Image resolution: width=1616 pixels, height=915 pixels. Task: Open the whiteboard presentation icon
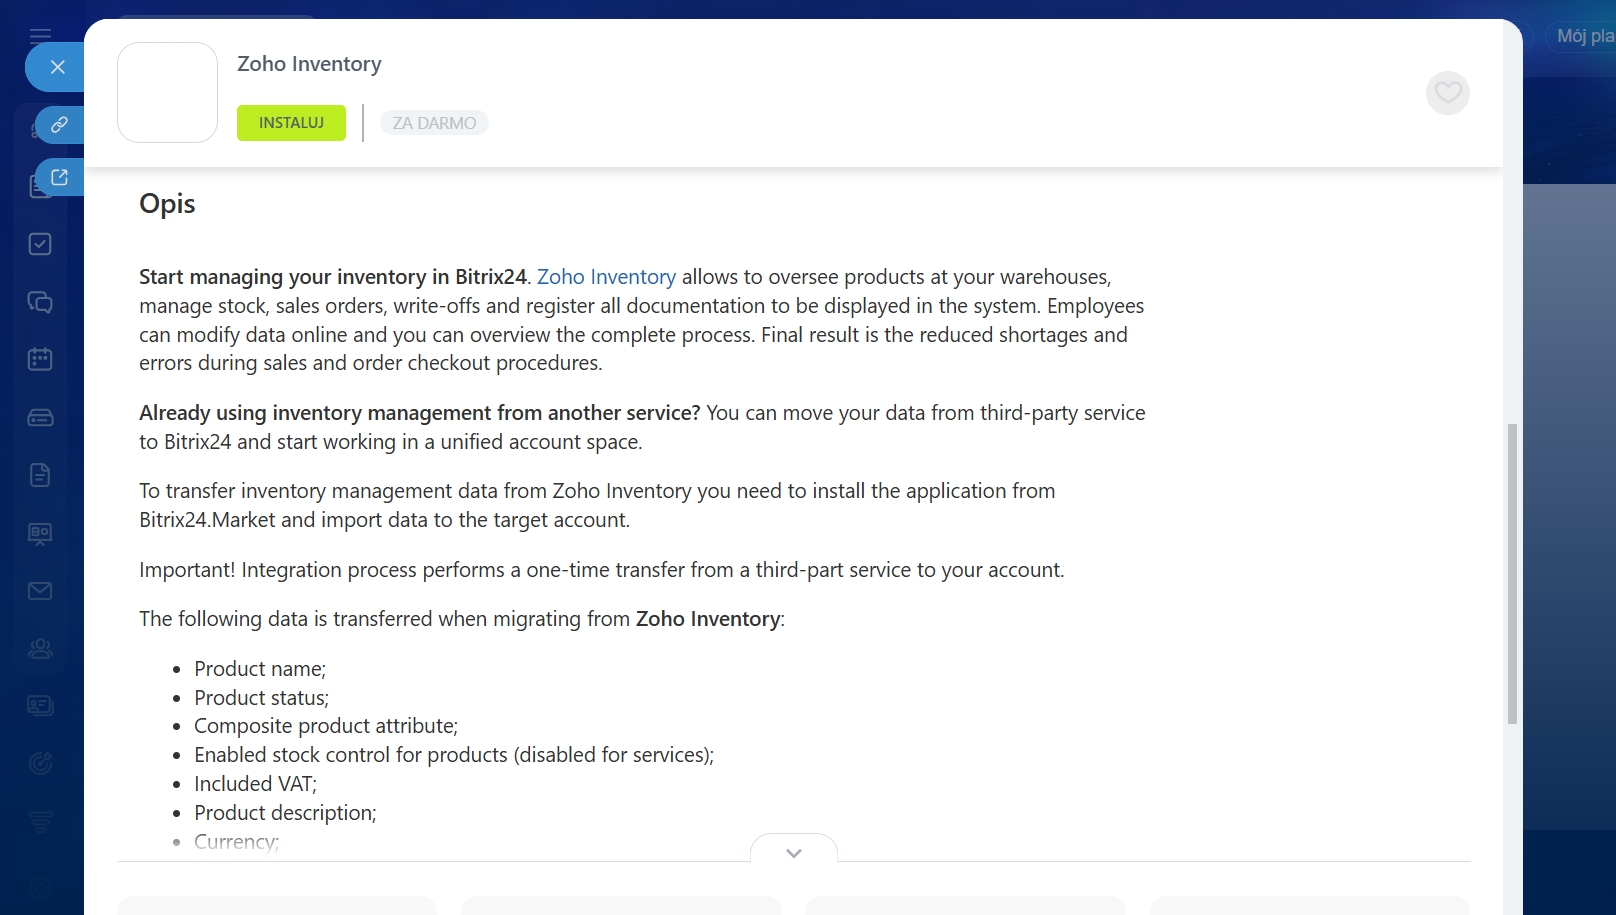[40, 533]
